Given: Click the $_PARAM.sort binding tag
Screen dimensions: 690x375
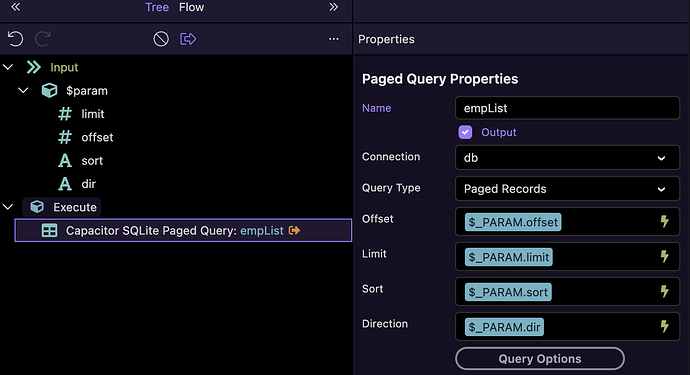Looking at the screenshot, I should pos(508,292).
